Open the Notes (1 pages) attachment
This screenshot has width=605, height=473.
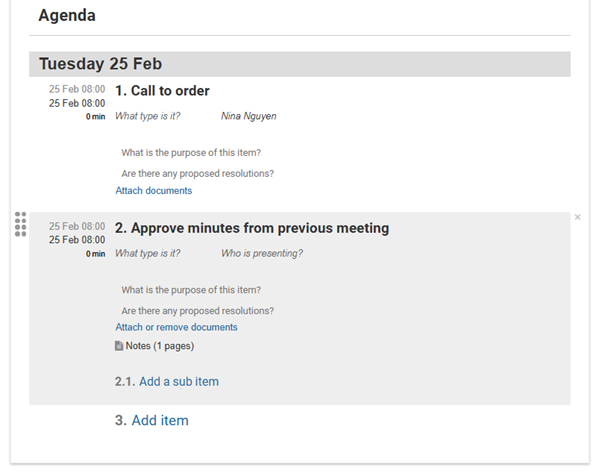(160, 346)
